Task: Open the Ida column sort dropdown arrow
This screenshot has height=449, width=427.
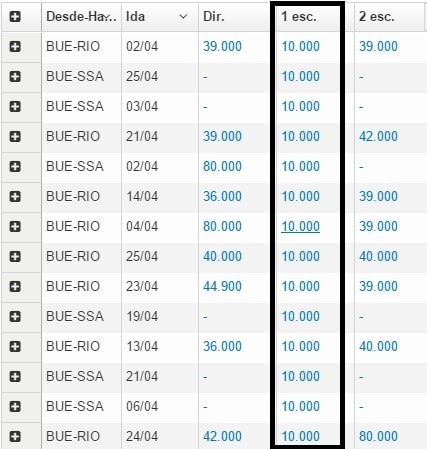Action: tap(183, 16)
